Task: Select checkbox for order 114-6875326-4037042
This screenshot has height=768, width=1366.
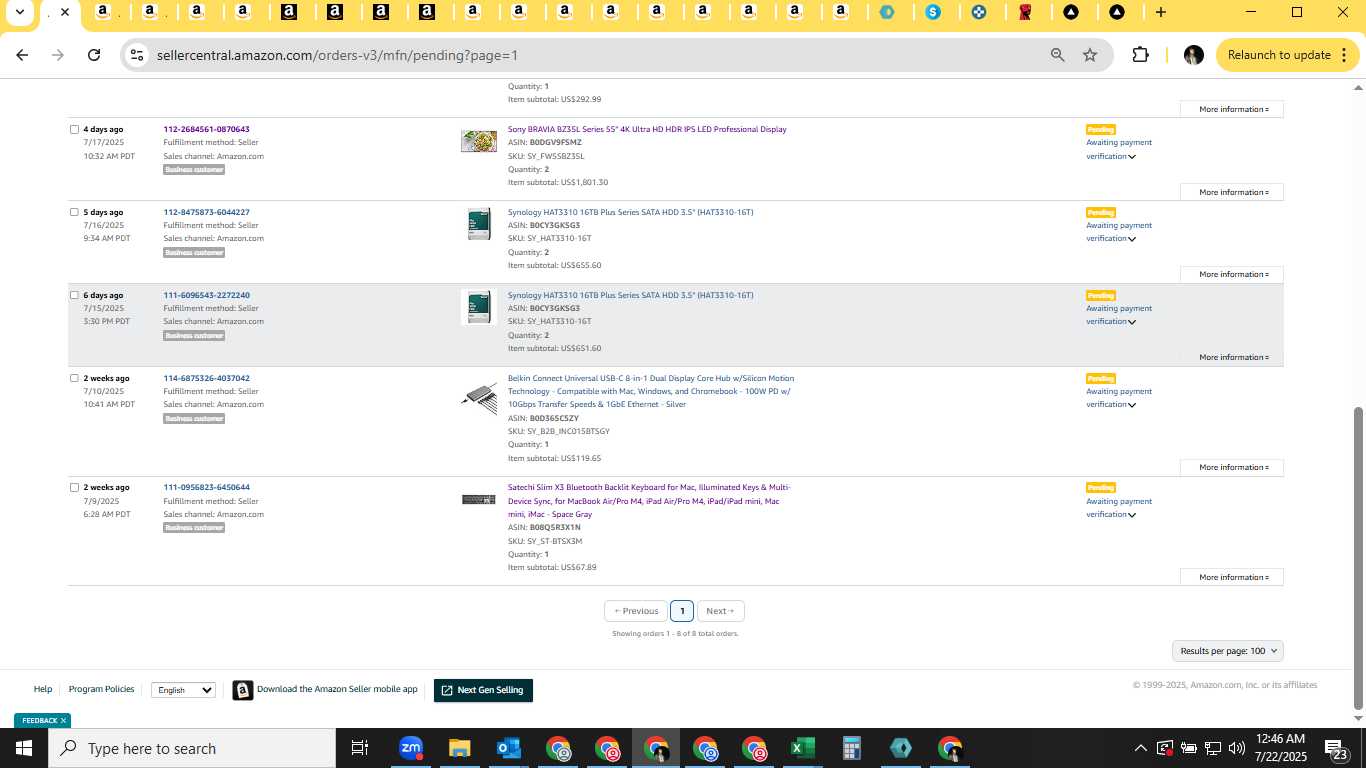Action: [x=74, y=378]
